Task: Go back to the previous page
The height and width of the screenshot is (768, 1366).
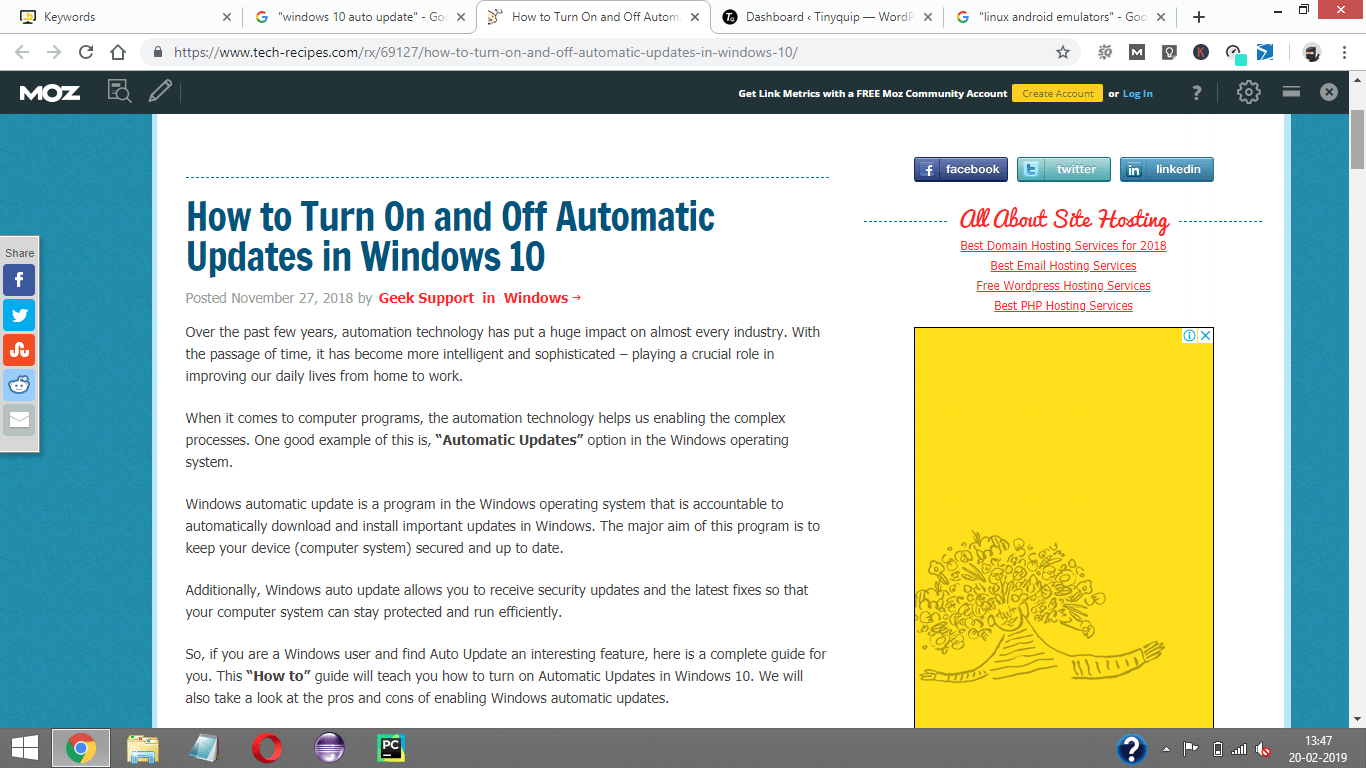Action: pyautogui.click(x=22, y=52)
